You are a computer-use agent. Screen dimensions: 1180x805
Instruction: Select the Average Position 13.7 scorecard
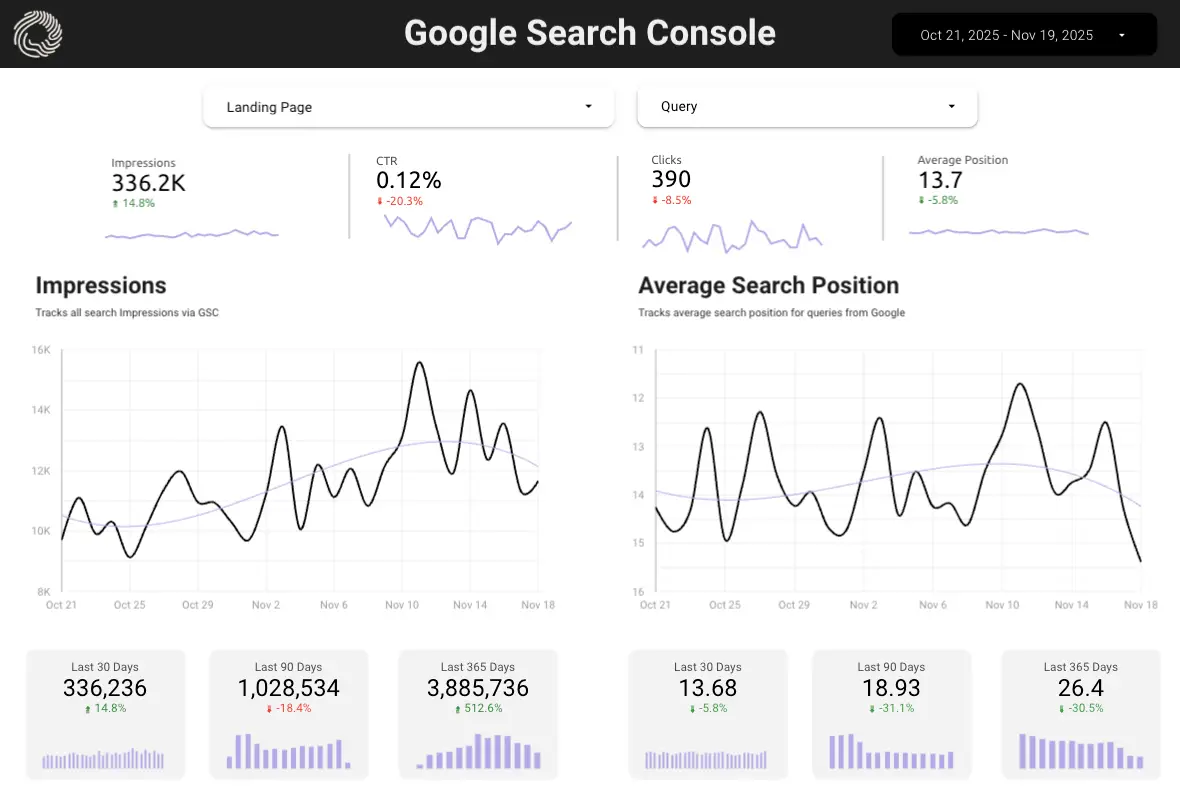(x=940, y=180)
